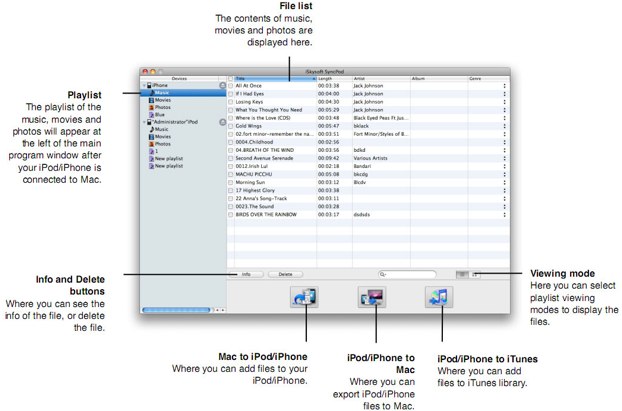This screenshot has width=622, height=411.
Task: Select the song 0023.The Sound
Action: pos(255,206)
